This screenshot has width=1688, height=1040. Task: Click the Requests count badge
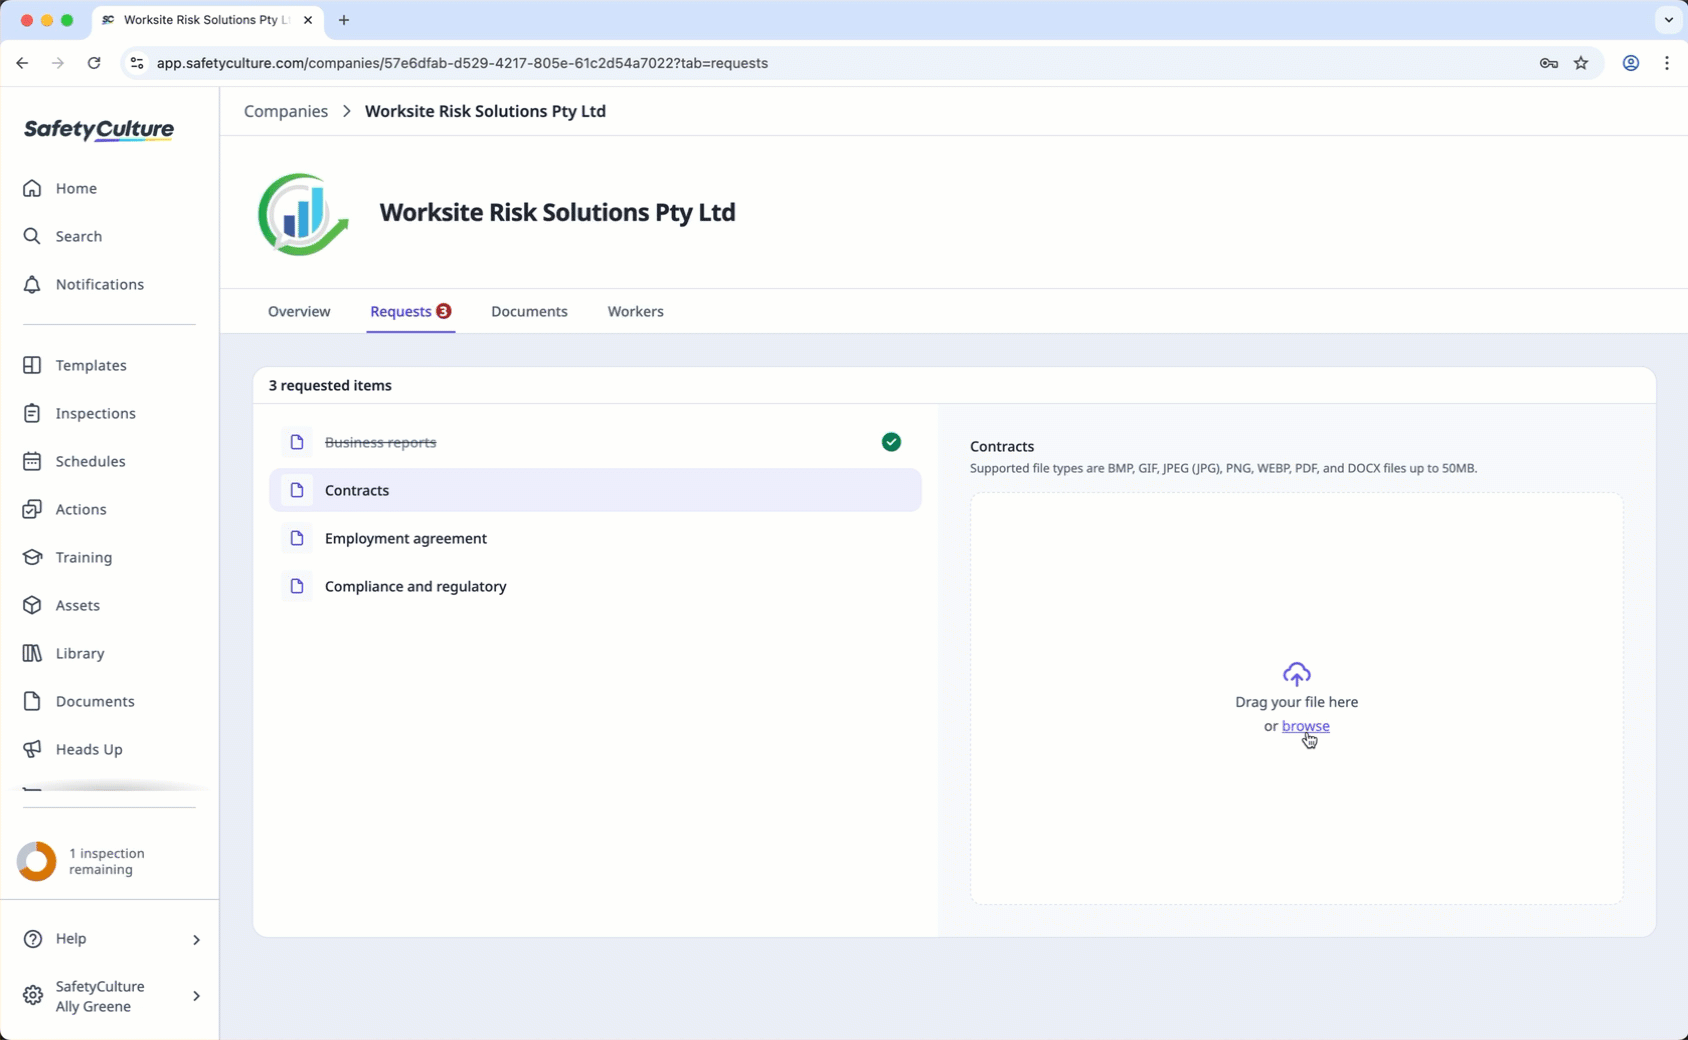pos(443,311)
